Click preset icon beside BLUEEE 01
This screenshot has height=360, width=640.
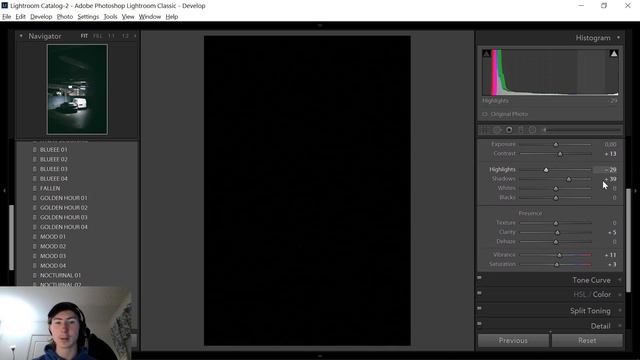click(x=35, y=150)
